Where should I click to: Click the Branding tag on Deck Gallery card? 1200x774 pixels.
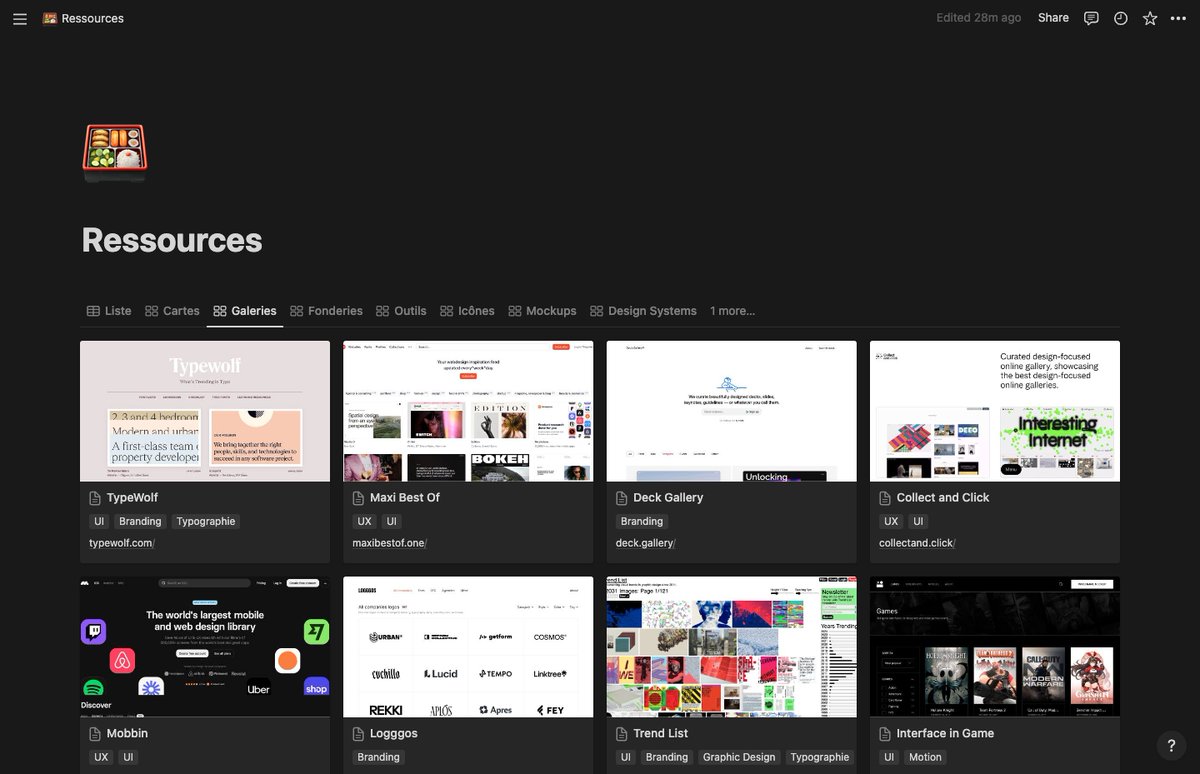[x=642, y=521]
